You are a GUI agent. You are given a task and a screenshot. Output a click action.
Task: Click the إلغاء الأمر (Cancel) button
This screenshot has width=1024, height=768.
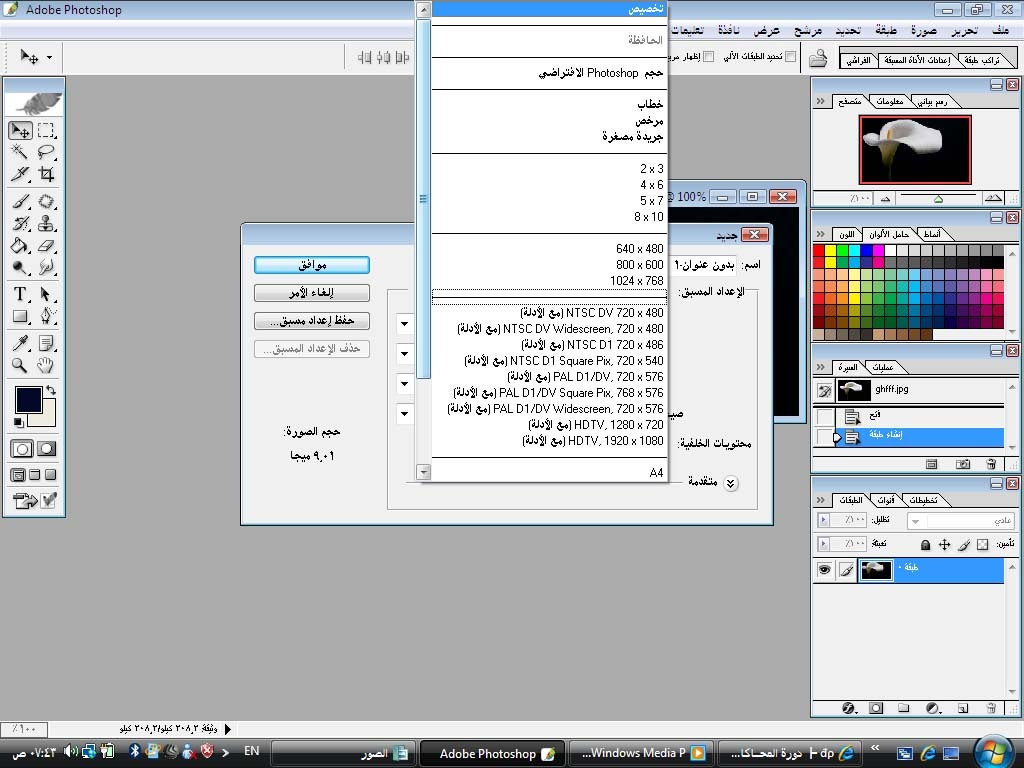point(311,293)
